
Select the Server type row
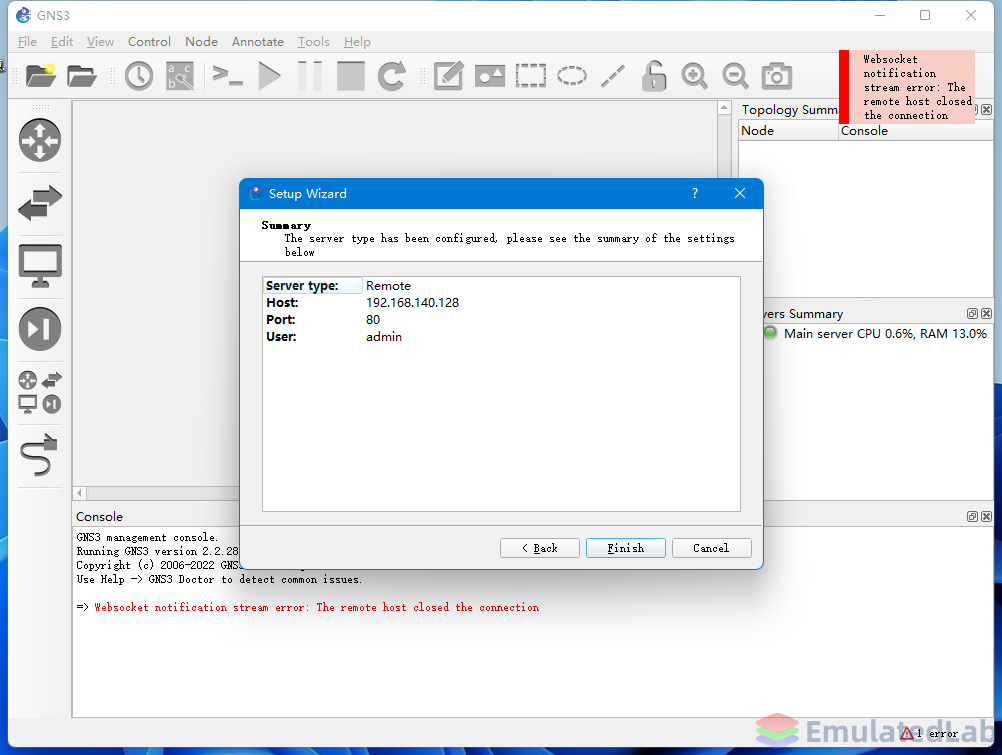pyautogui.click(x=501, y=286)
